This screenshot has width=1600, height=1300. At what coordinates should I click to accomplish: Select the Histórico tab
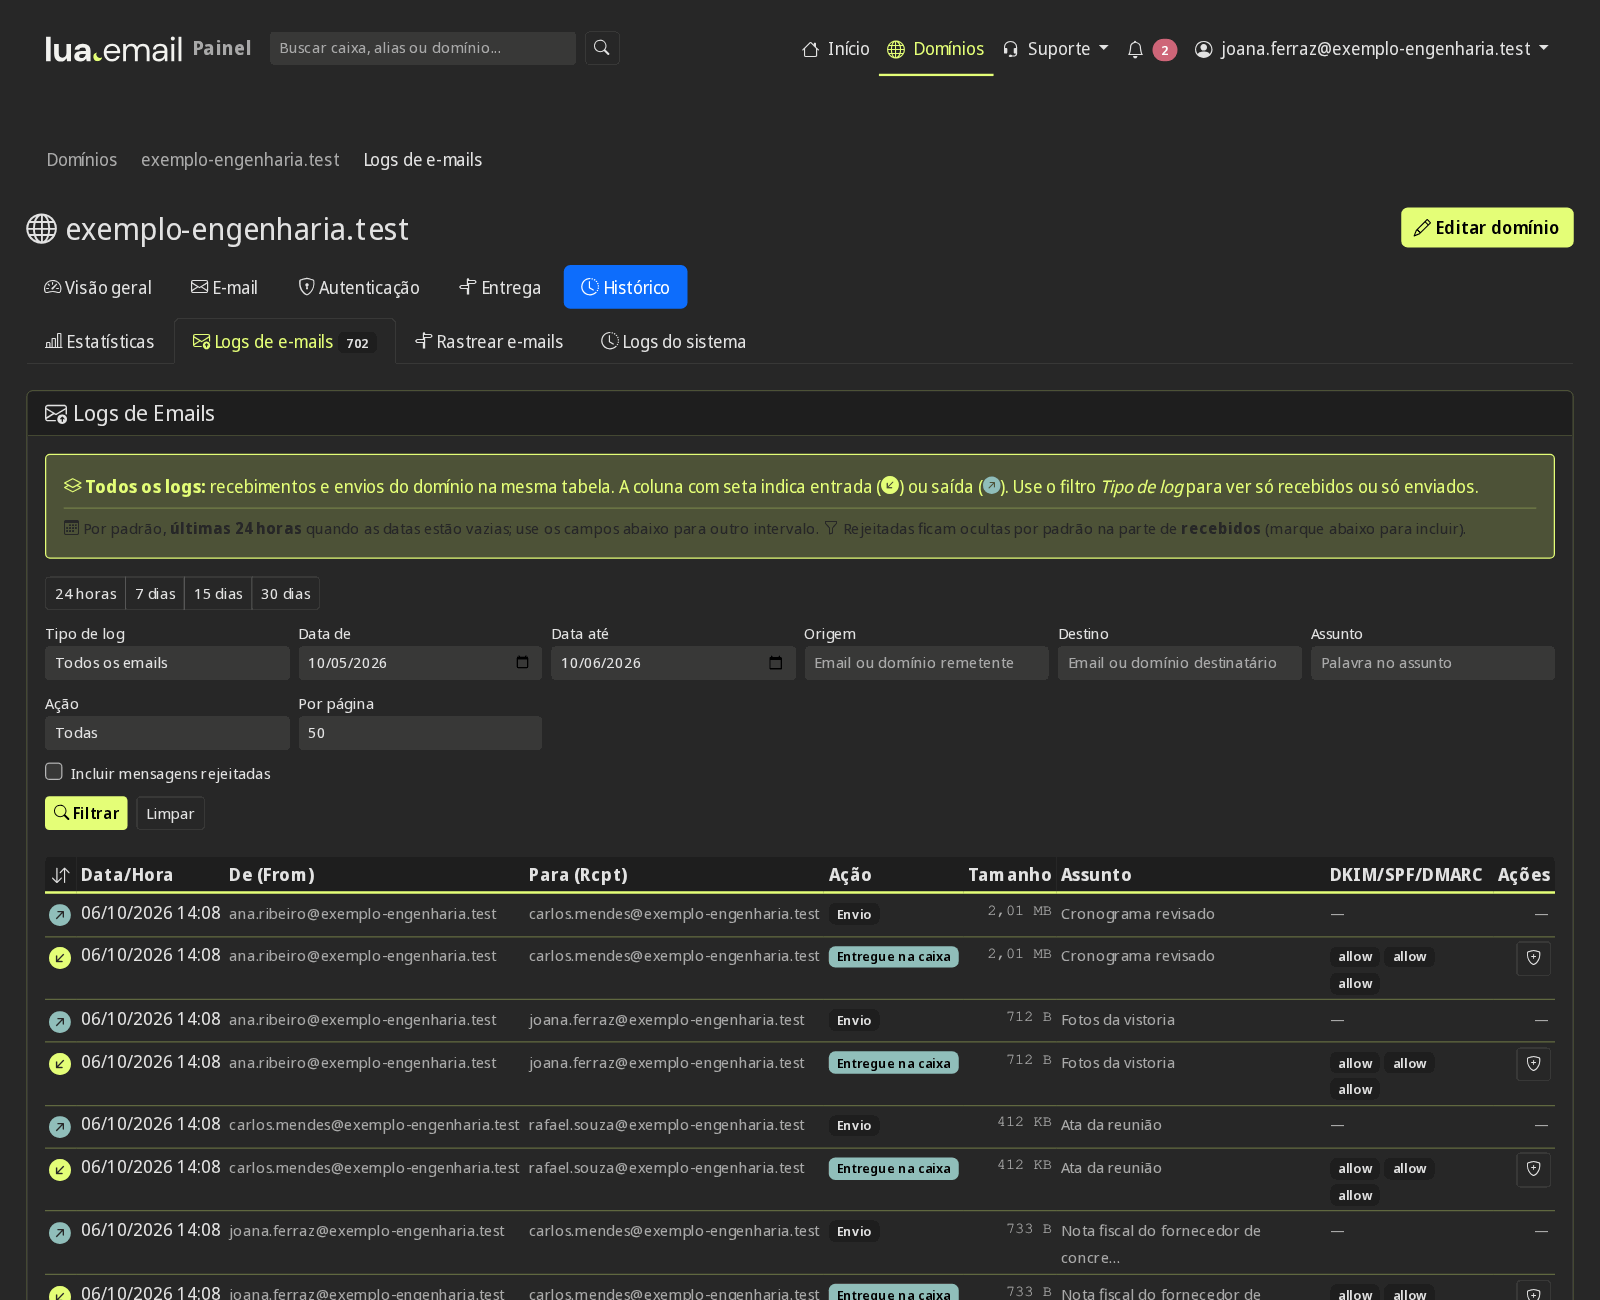click(625, 288)
